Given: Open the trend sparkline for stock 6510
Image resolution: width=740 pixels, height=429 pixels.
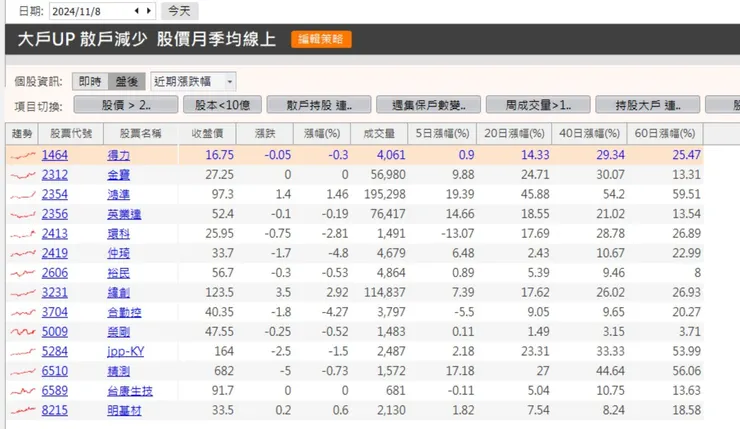Looking at the screenshot, I should (23, 371).
